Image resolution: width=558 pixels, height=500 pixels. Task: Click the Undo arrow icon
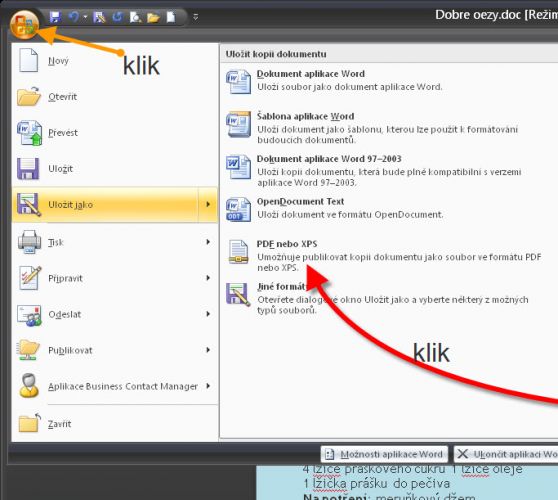click(x=74, y=17)
